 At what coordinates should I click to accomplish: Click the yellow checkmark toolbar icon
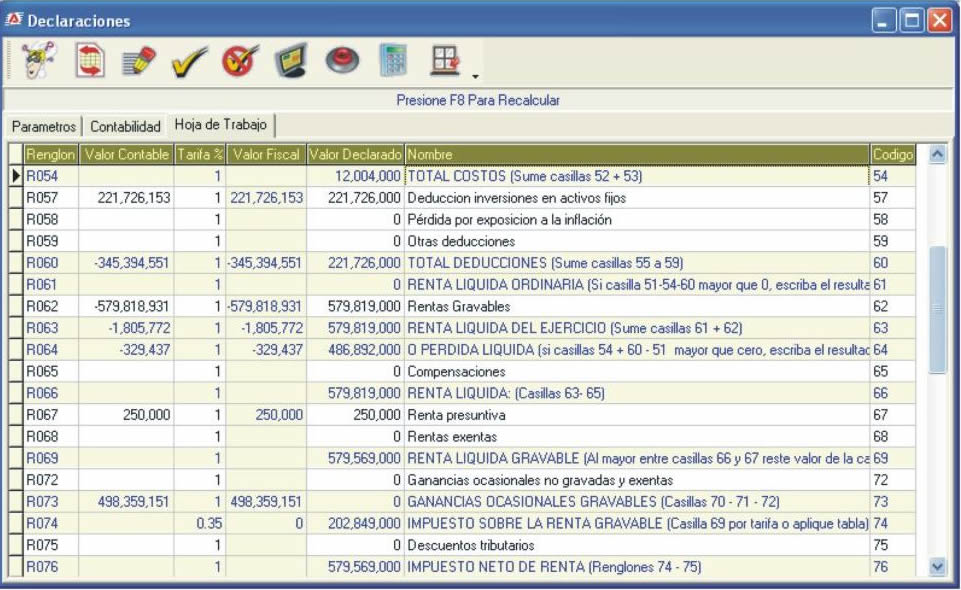[x=189, y=61]
